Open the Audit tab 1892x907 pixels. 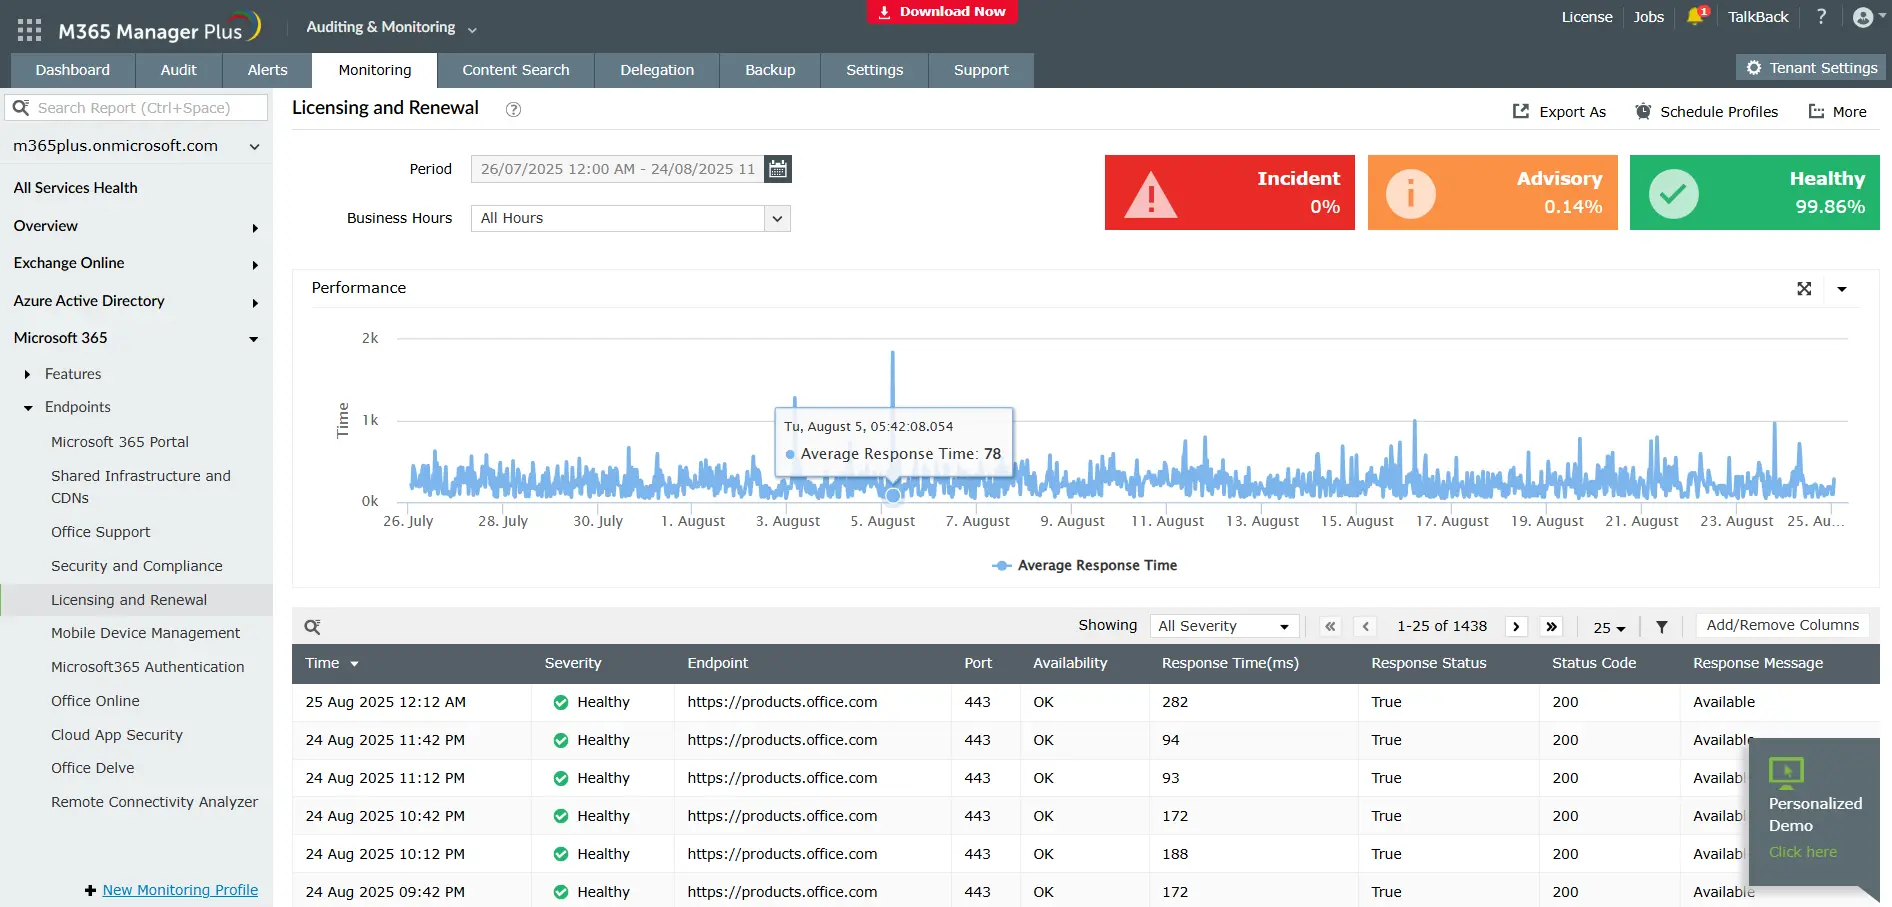(178, 70)
